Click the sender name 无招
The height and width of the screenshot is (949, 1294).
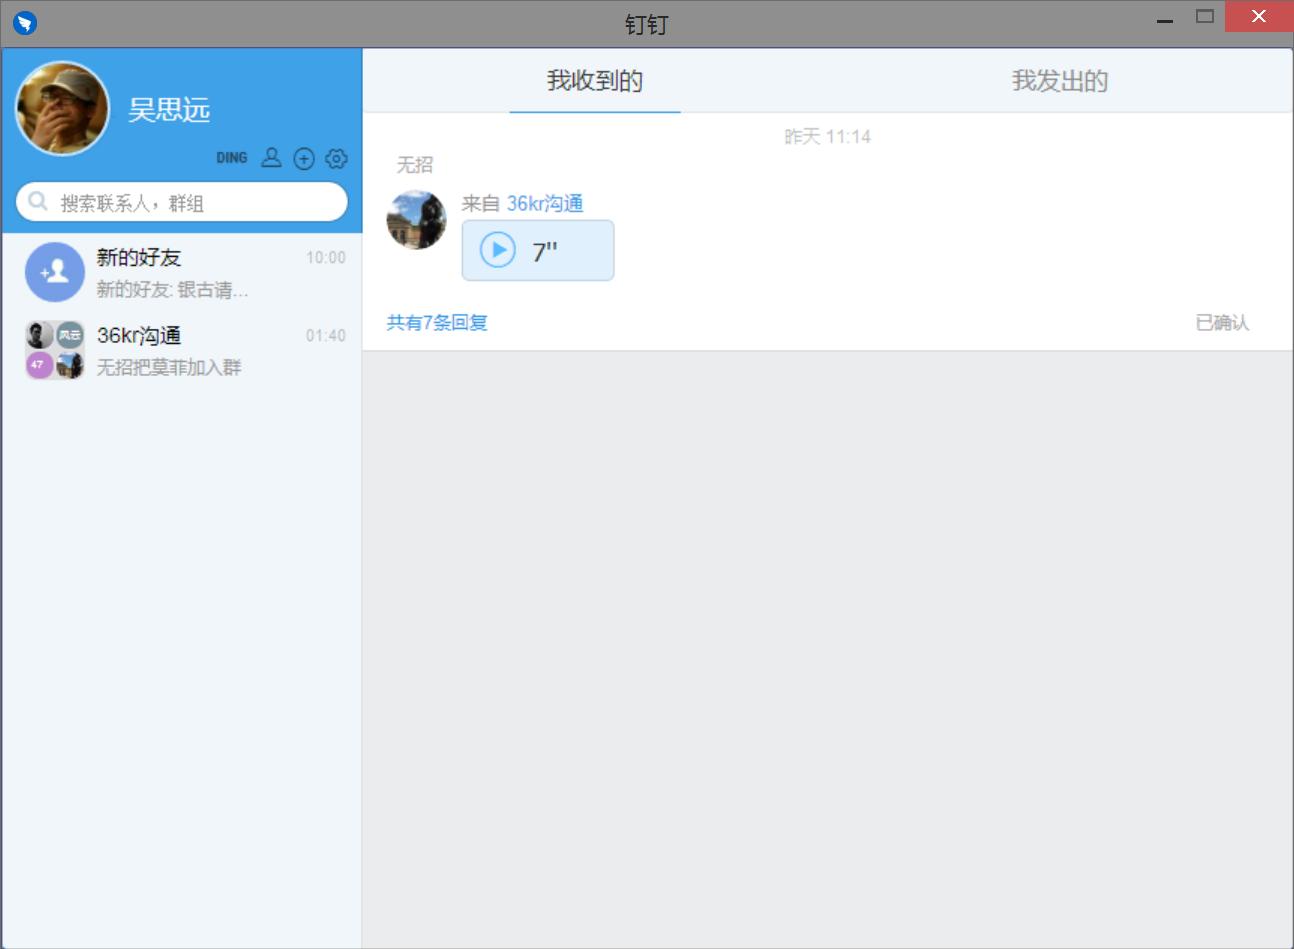tap(415, 165)
